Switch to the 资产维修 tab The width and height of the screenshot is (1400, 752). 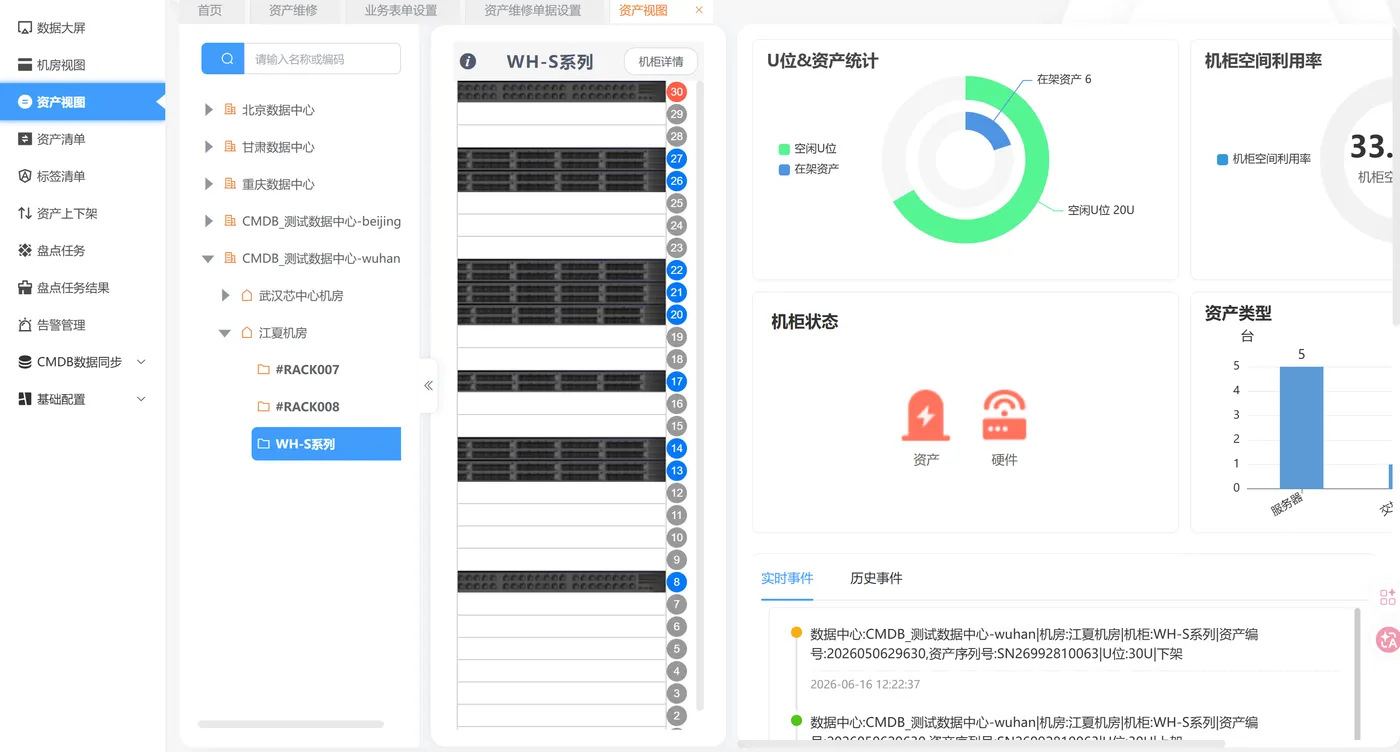pos(293,11)
